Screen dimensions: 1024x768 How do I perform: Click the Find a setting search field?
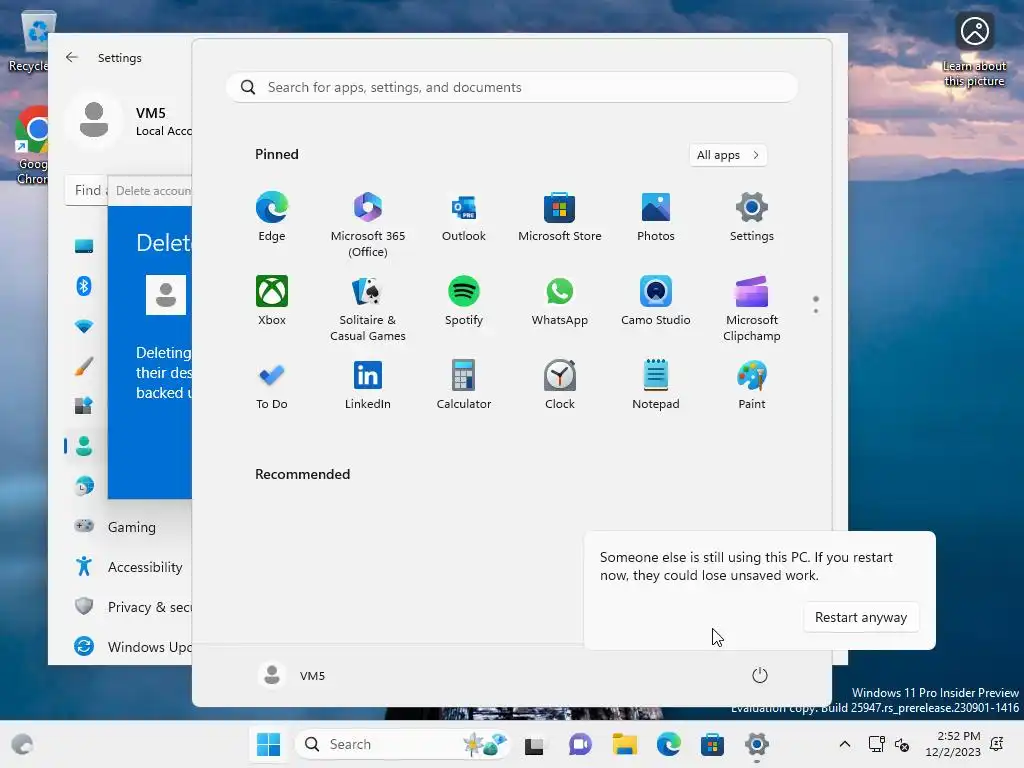click(x=86, y=190)
